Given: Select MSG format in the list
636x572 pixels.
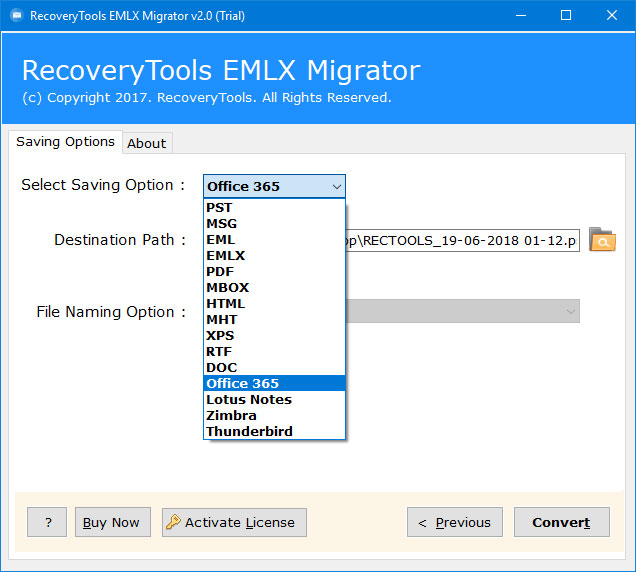Looking at the screenshot, I should click(x=222, y=224).
